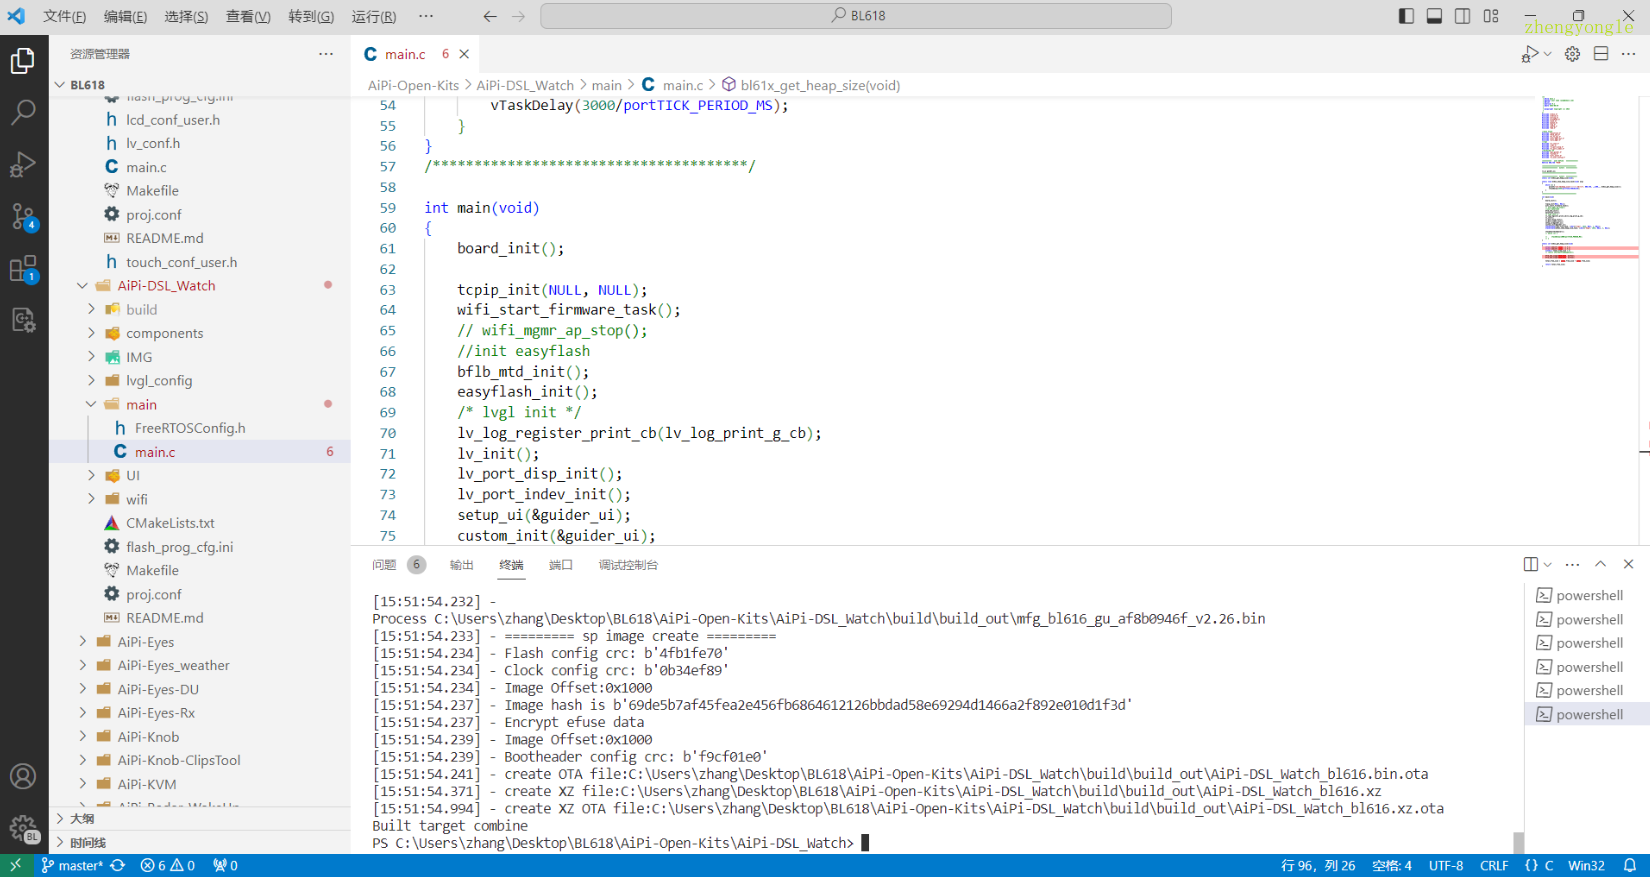Split the editor to the right
Viewport: 1650px width, 877px height.
tap(1601, 54)
